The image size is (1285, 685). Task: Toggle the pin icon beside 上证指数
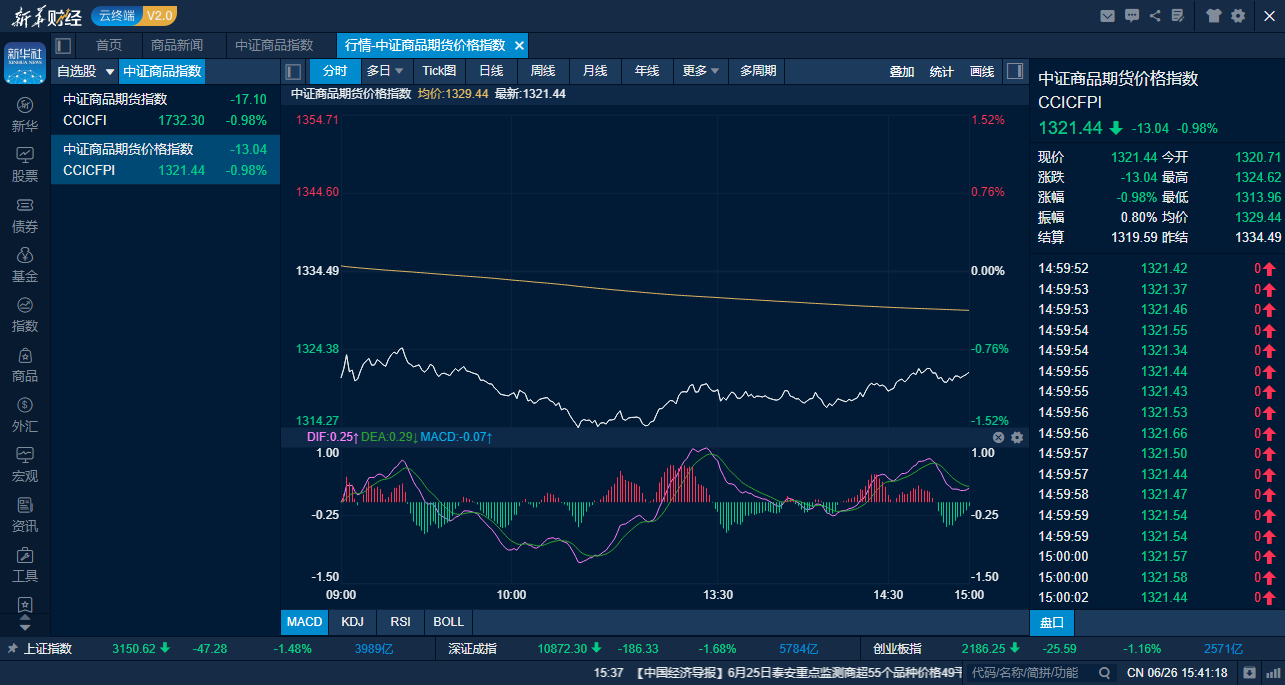[12, 648]
